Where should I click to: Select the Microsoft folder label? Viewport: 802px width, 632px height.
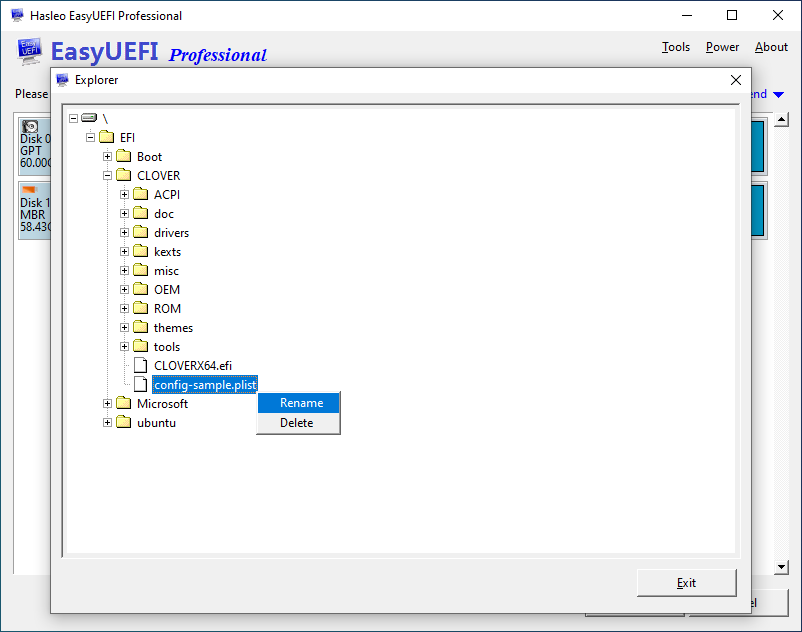[162, 403]
